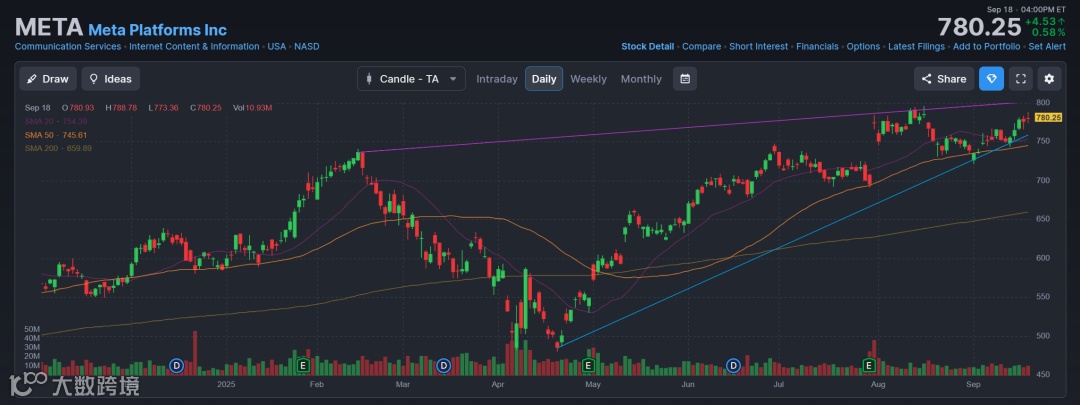The height and width of the screenshot is (405, 1080).
Task: Switch to the Intraday timeframe
Action: coord(497,79)
